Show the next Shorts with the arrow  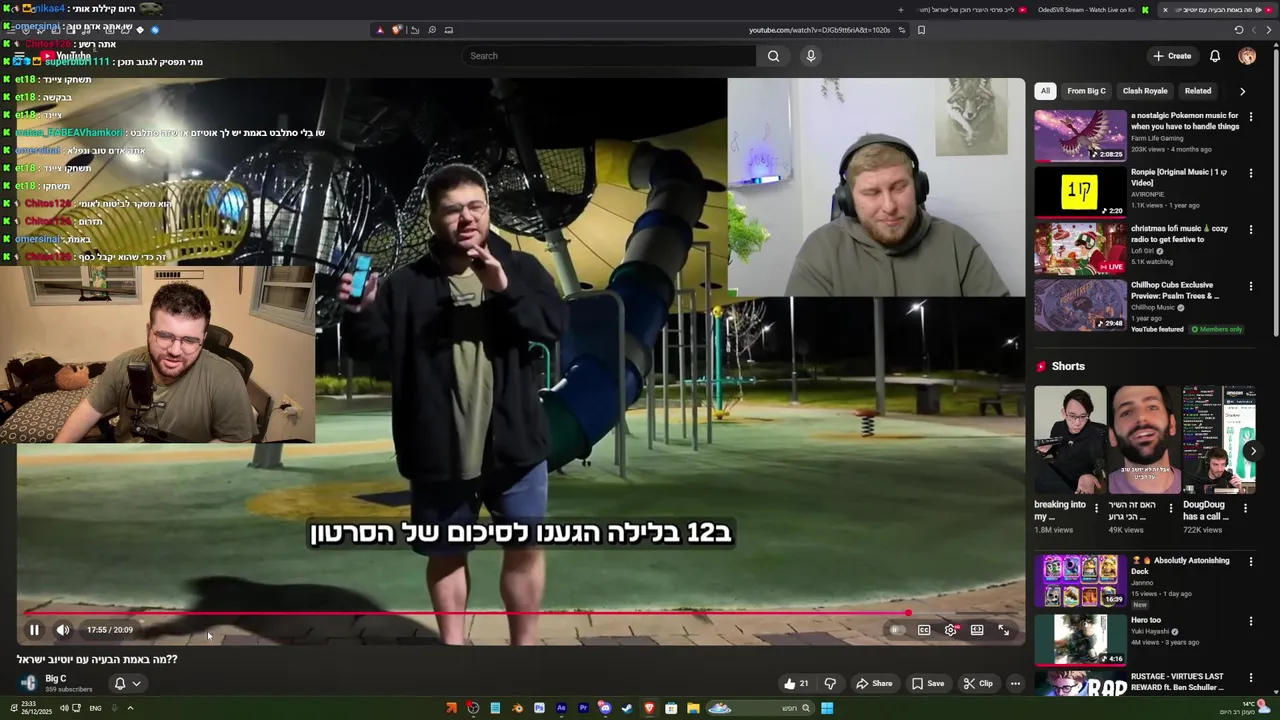(1252, 451)
